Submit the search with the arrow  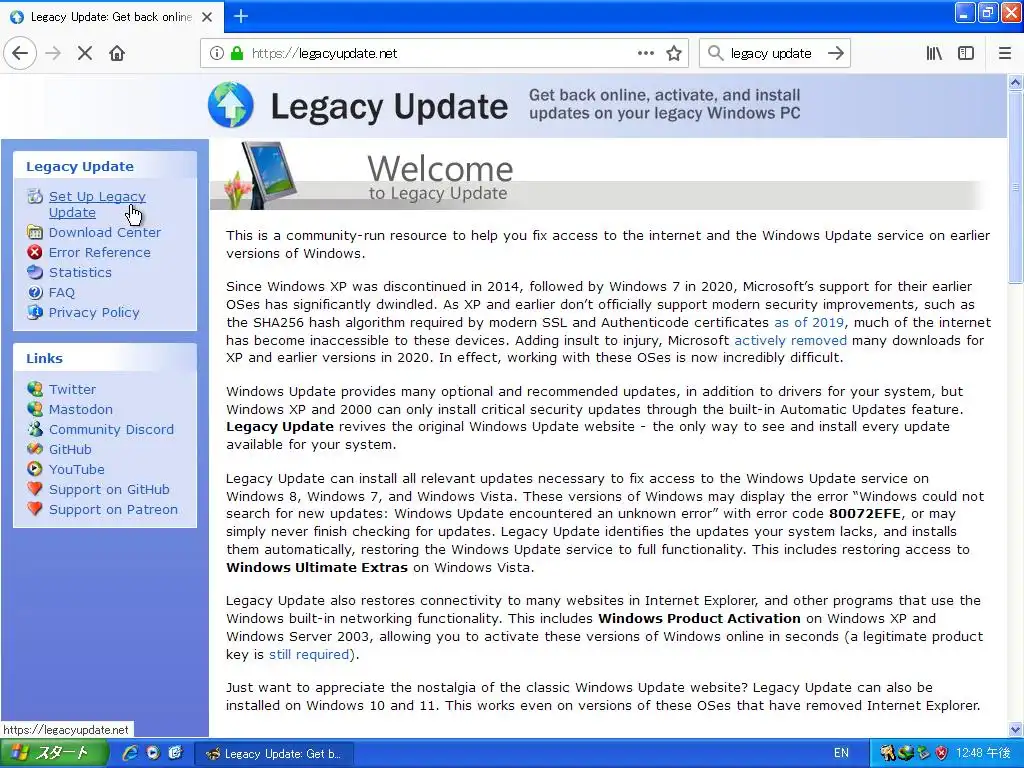835,53
